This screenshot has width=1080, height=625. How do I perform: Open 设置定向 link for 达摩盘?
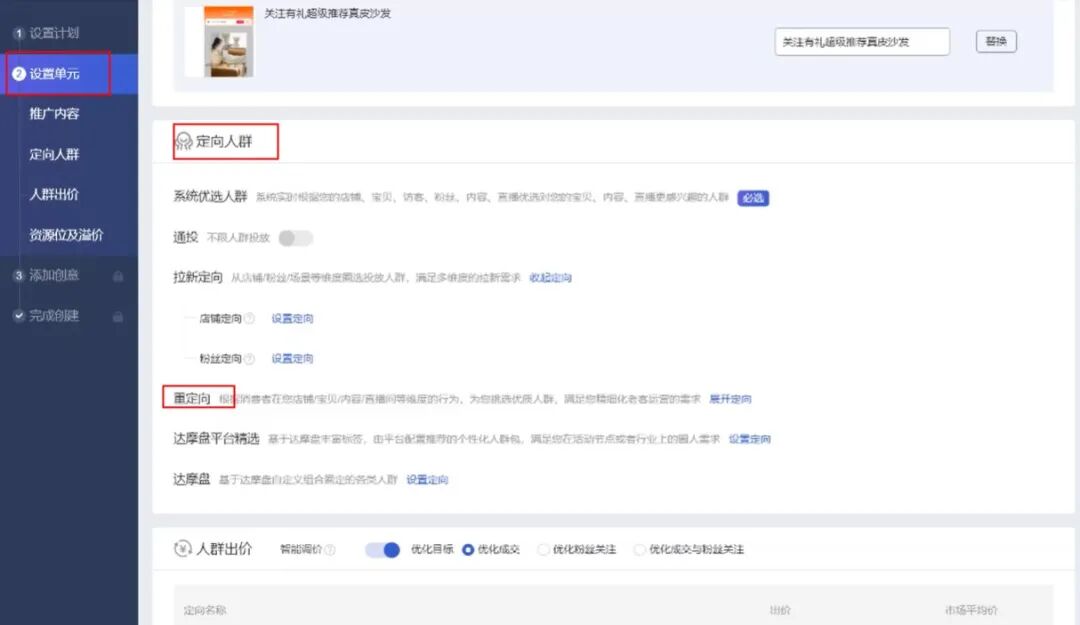[427, 480]
